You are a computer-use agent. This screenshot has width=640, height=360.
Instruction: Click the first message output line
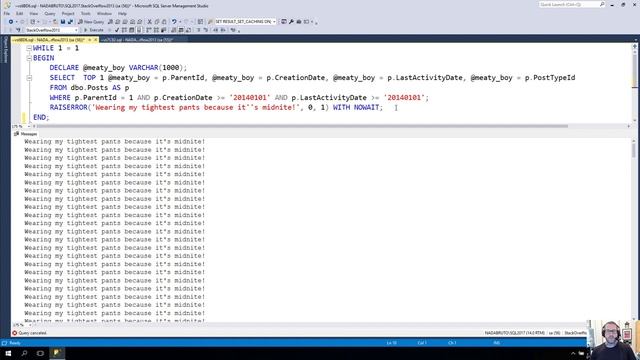(115, 142)
